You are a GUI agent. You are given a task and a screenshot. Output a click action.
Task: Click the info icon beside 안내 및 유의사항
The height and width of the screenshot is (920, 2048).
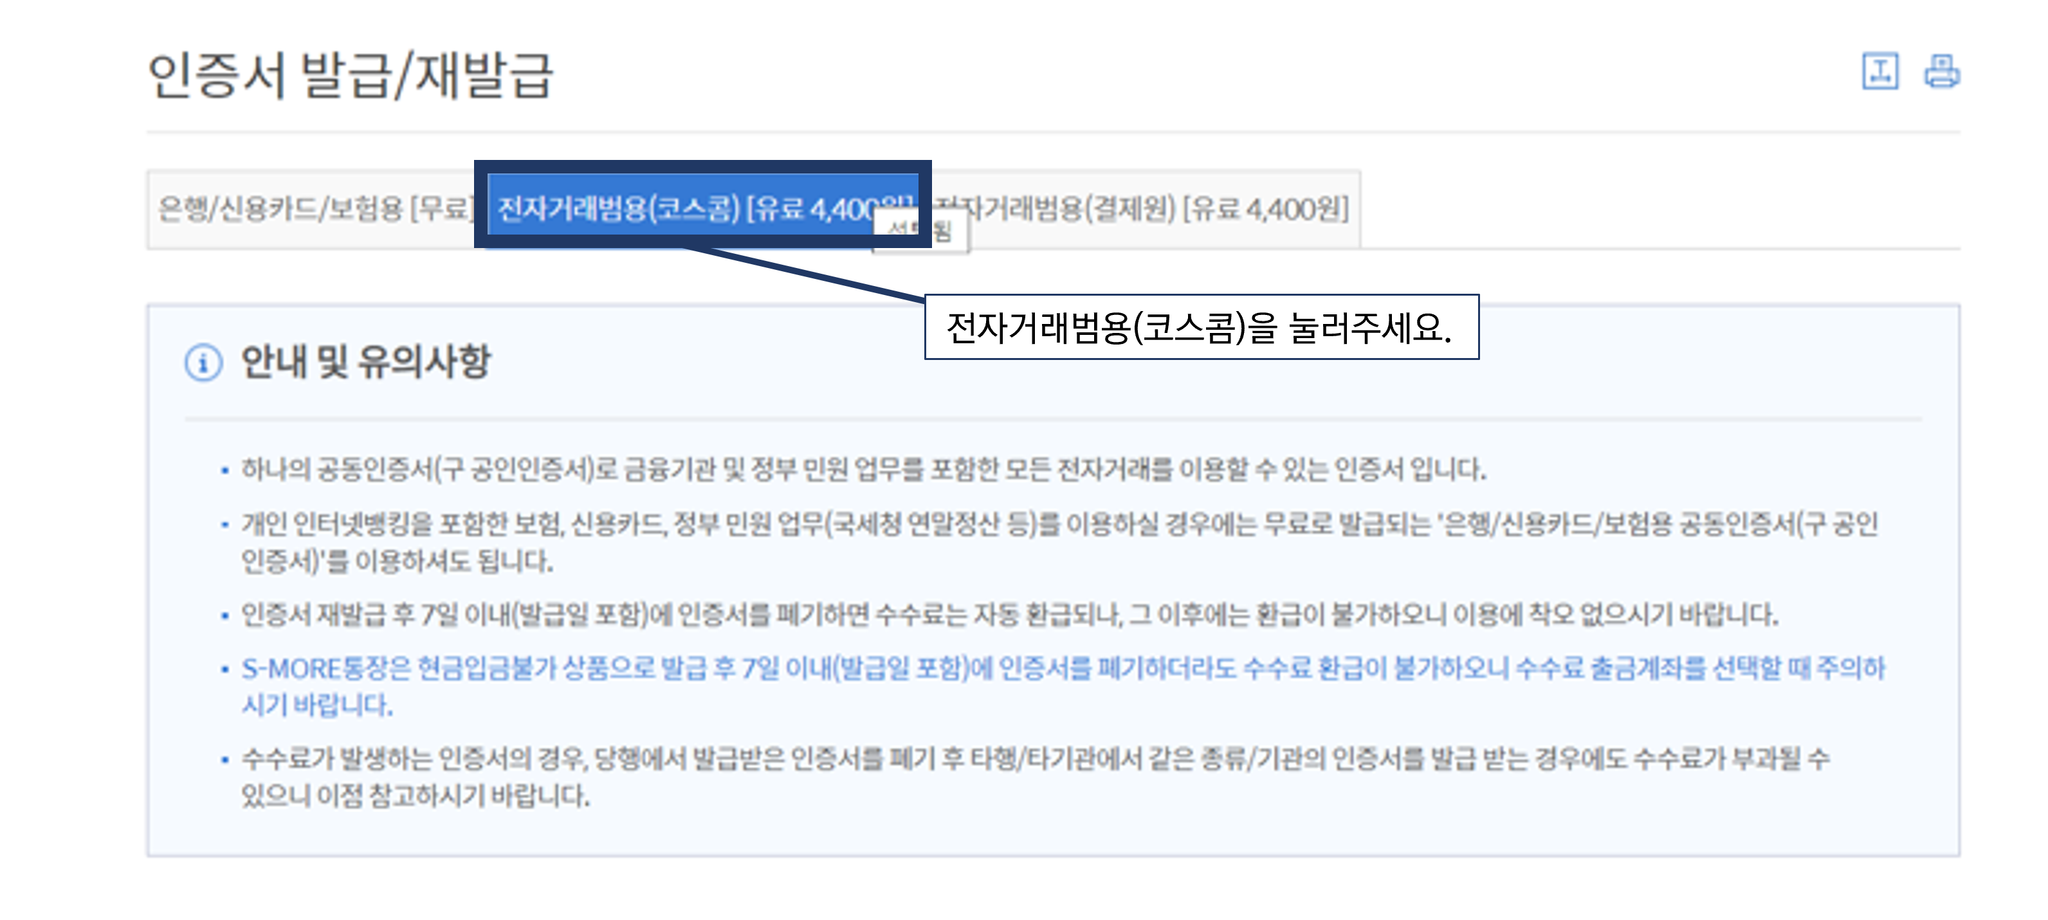tap(204, 362)
